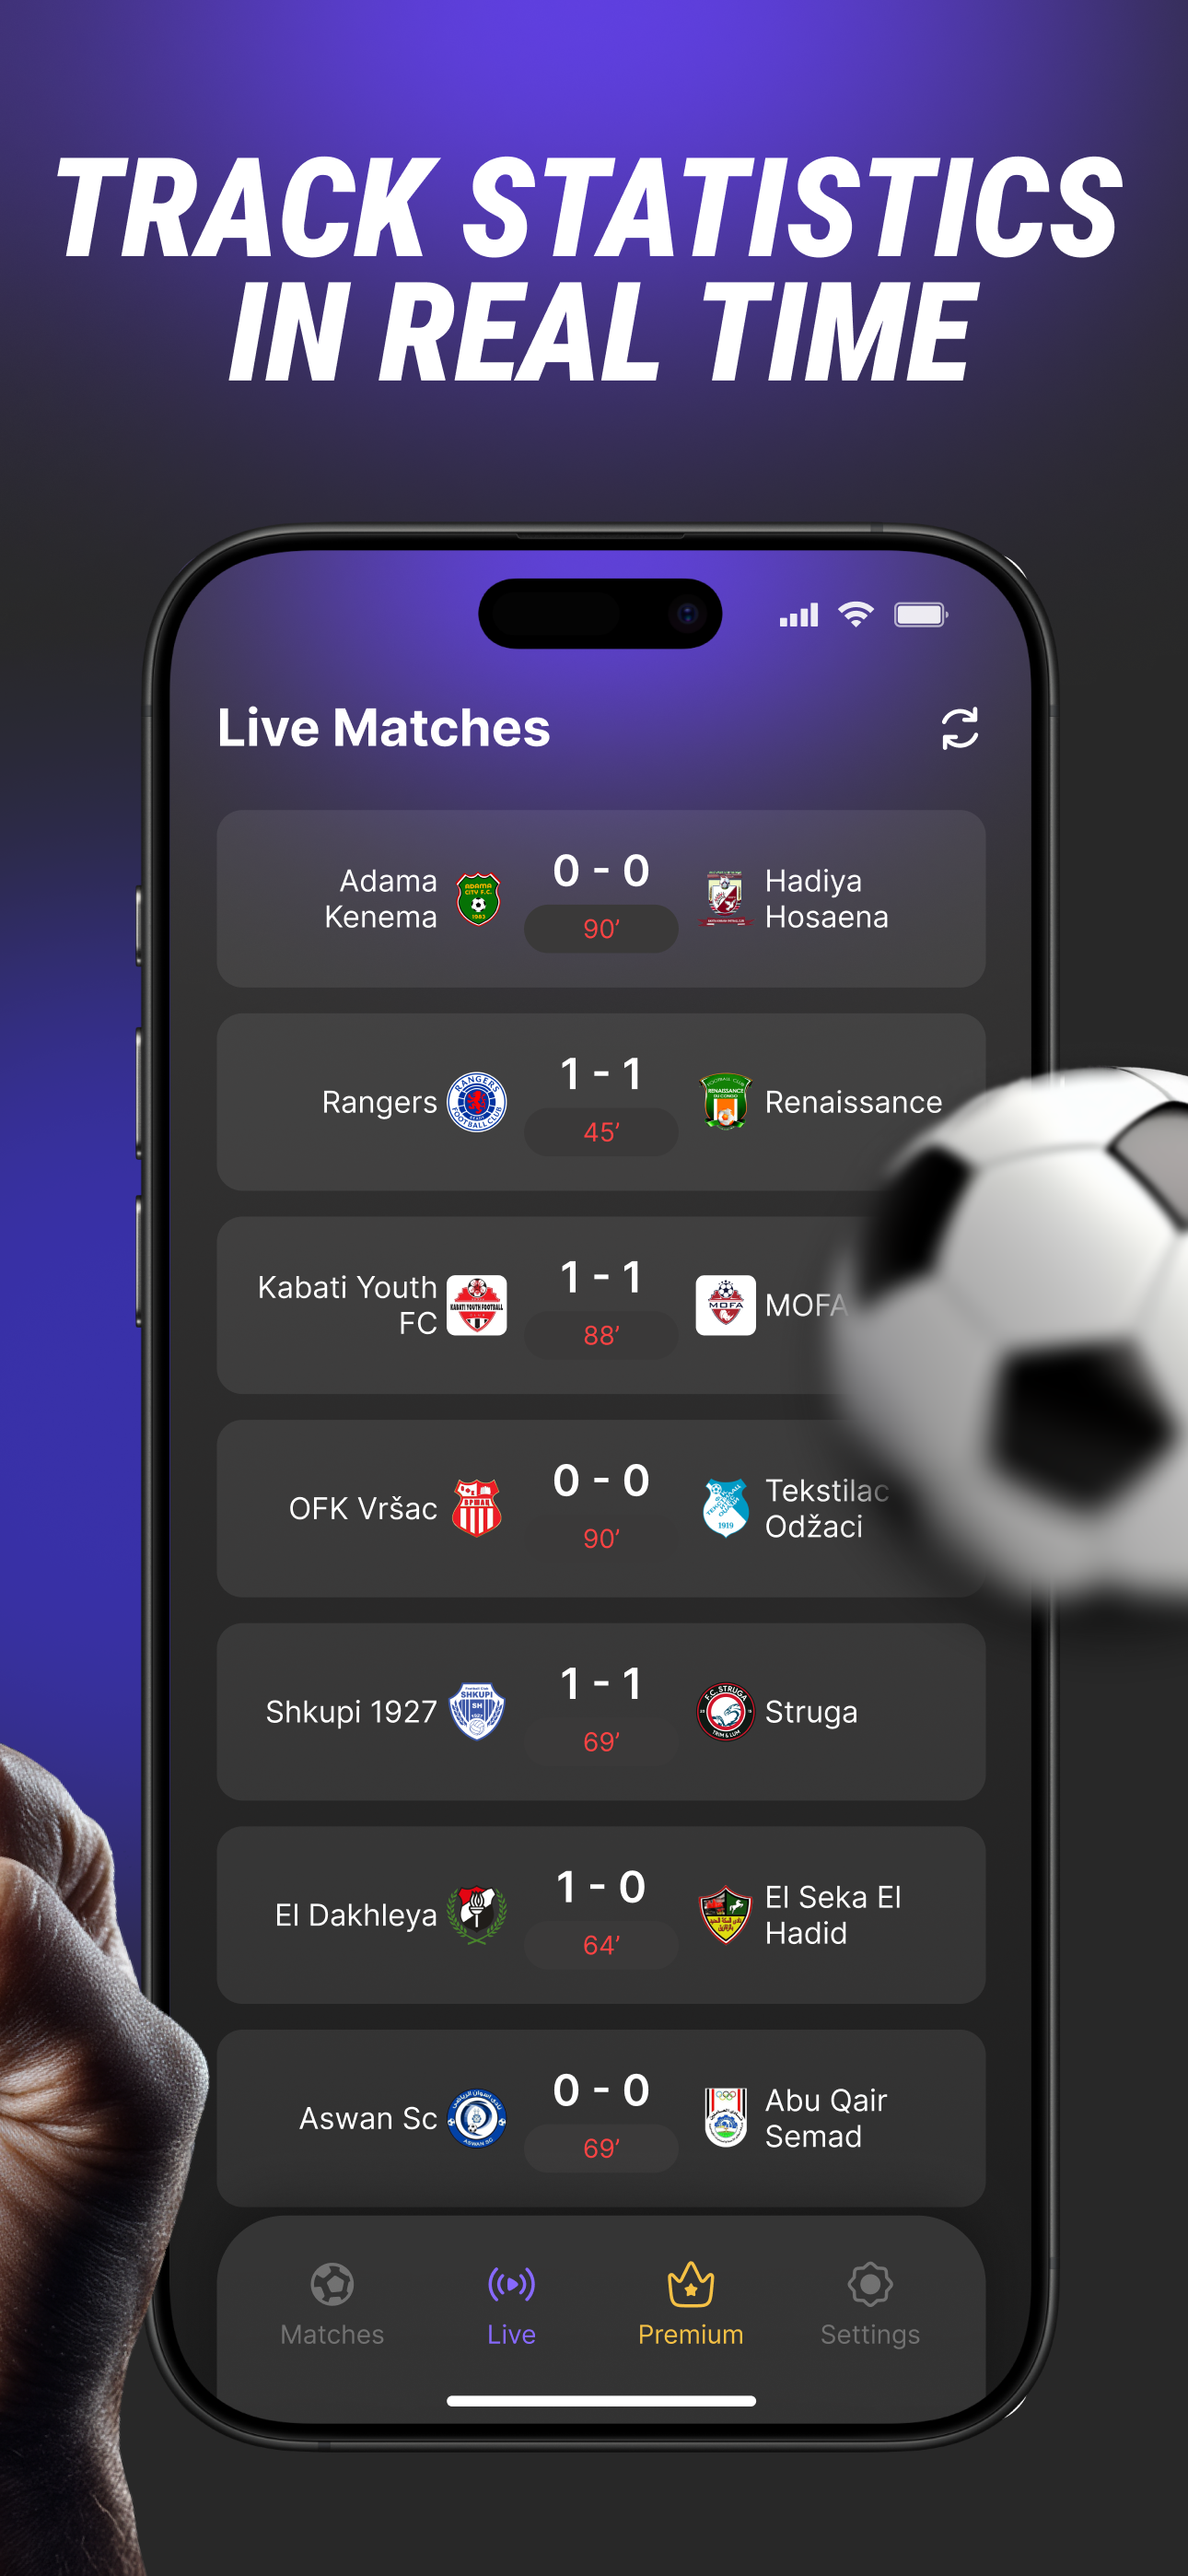The height and width of the screenshot is (2576, 1188).
Task: Select the Struga club badge
Action: click(x=725, y=1711)
